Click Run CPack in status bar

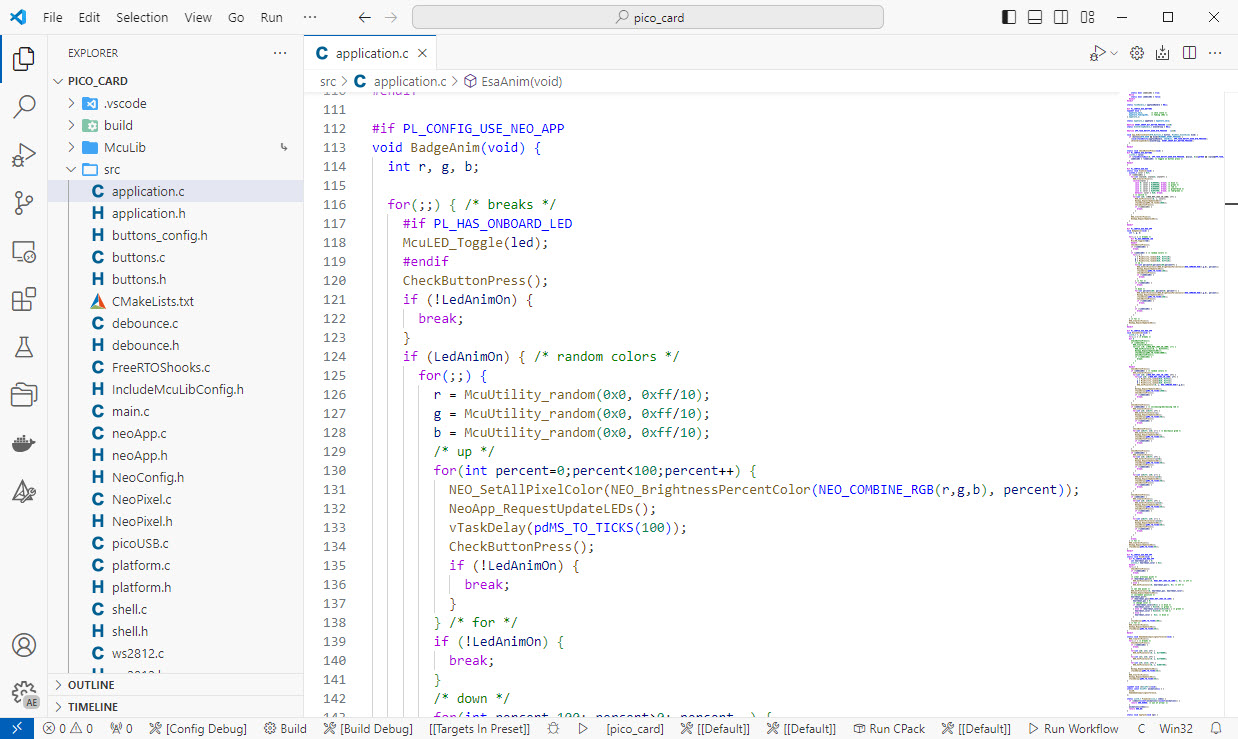(889, 729)
